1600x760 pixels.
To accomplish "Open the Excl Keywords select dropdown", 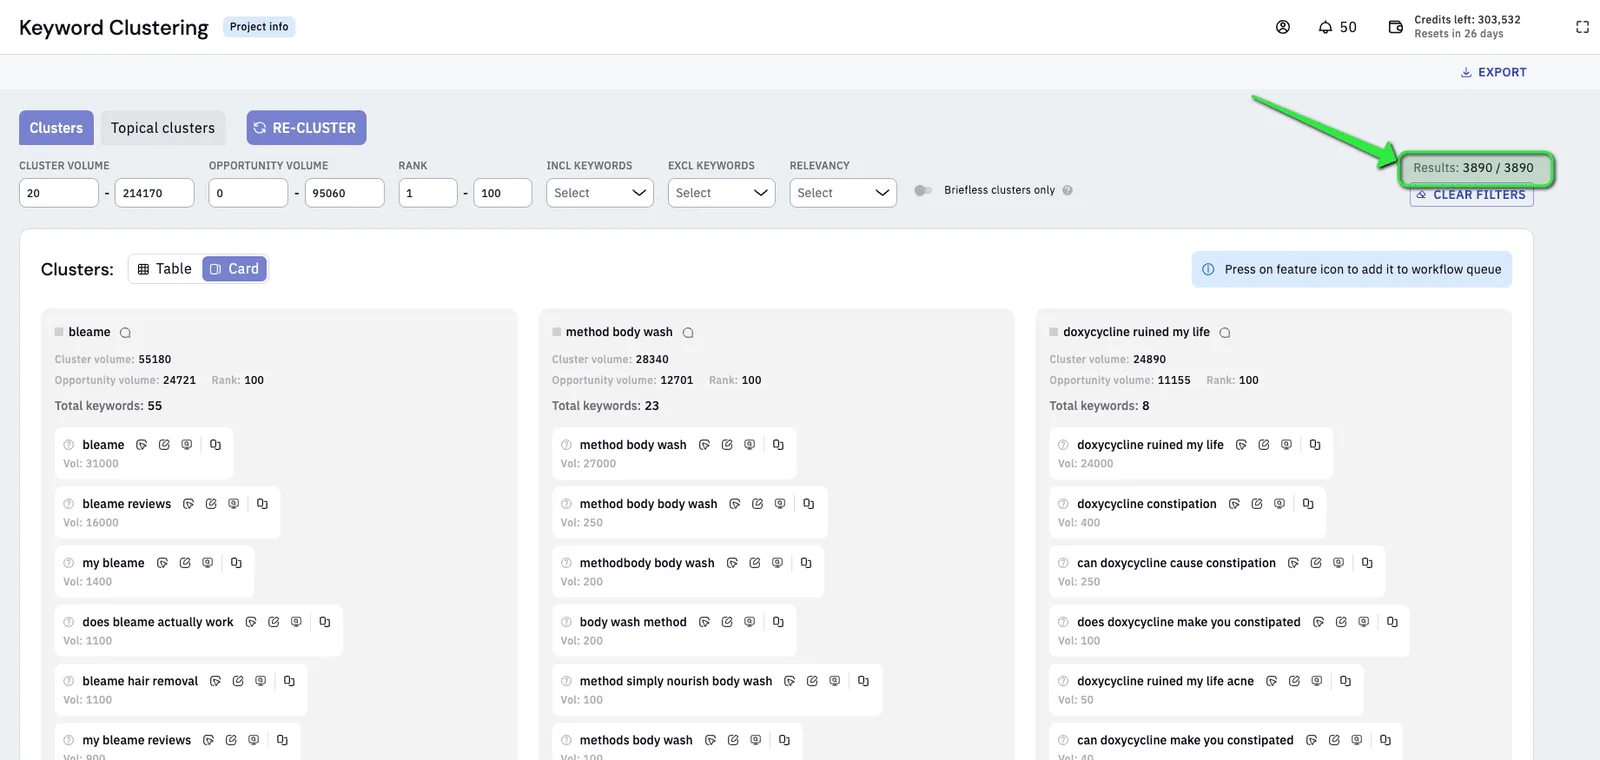I will (x=722, y=193).
